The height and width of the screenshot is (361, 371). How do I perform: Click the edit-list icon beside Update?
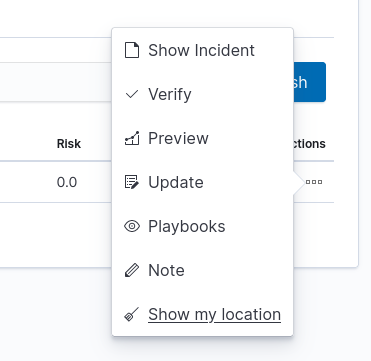132,182
